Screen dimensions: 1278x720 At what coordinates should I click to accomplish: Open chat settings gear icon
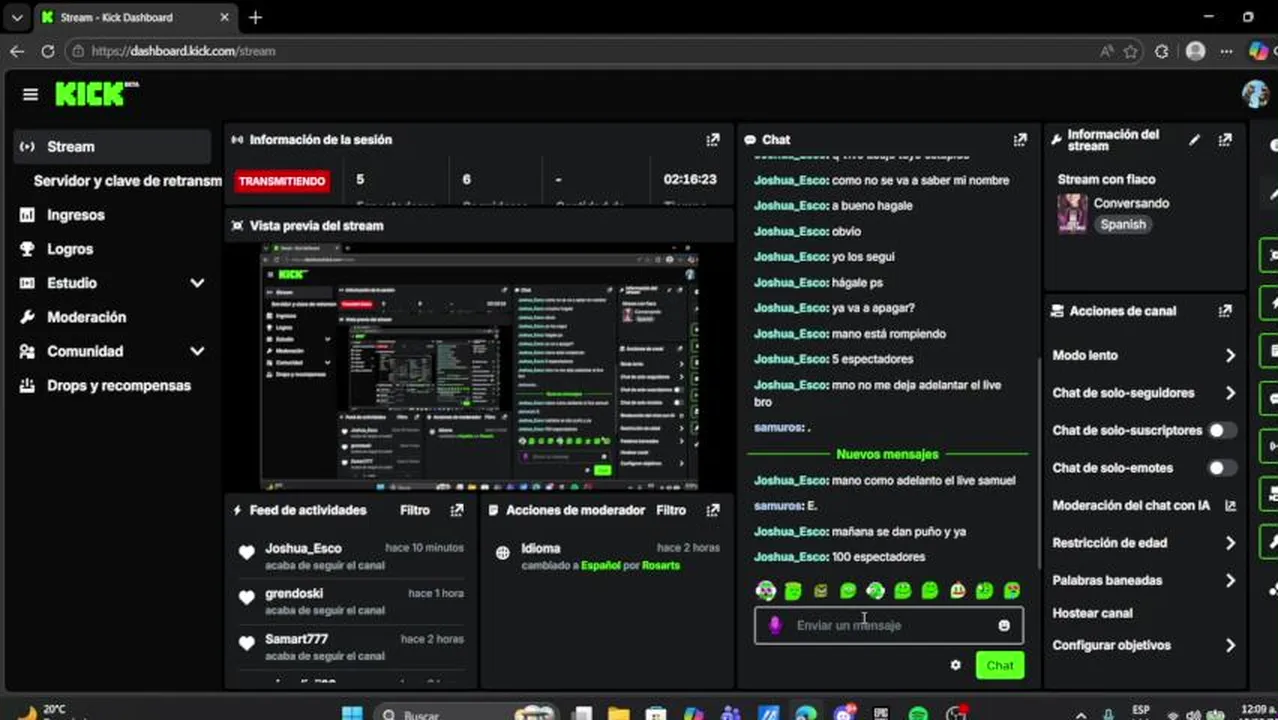[955, 665]
